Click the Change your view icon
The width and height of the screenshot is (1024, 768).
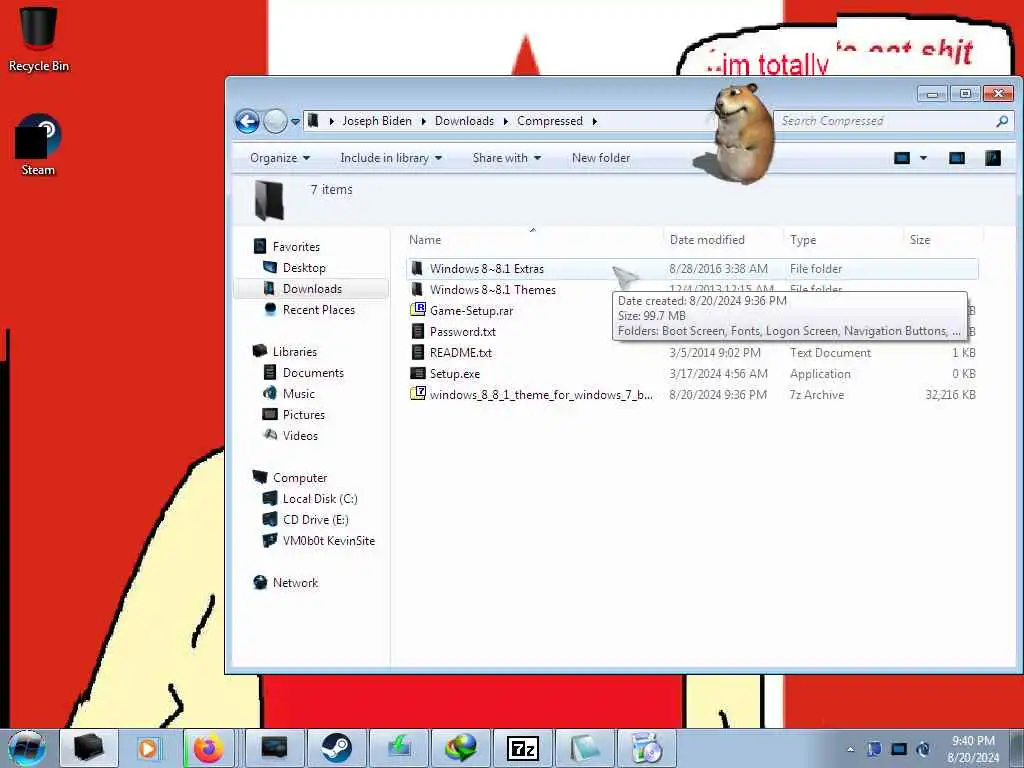[902, 158]
